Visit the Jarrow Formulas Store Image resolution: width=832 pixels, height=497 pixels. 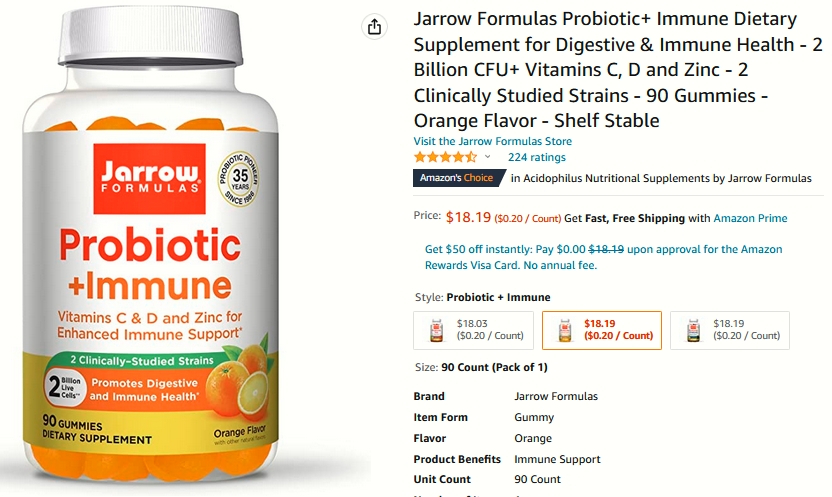pyautogui.click(x=492, y=141)
